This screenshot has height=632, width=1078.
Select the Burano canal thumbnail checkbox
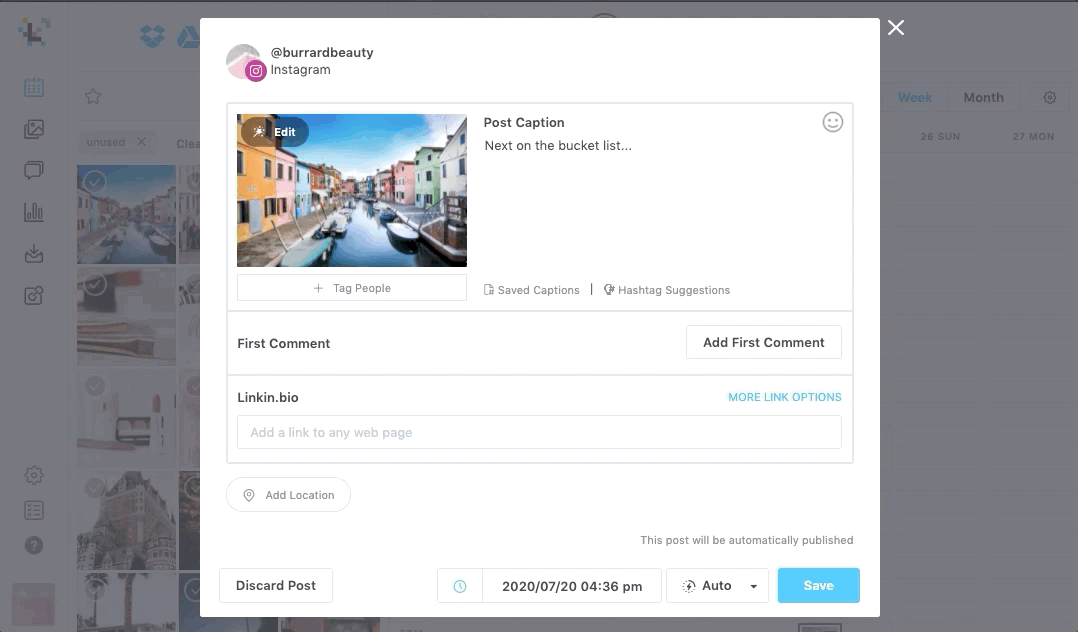coord(95,182)
